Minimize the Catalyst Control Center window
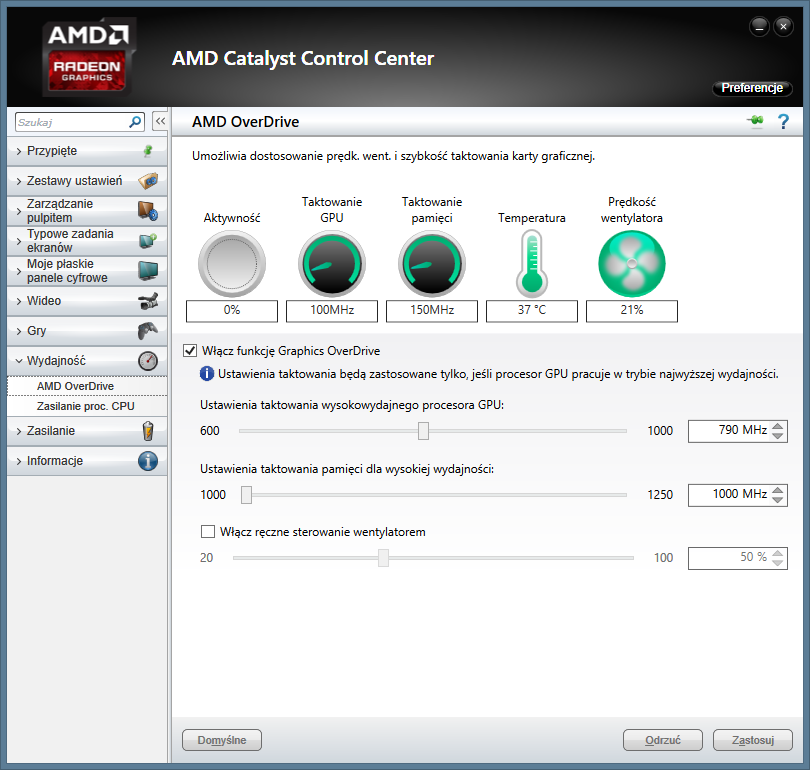810x770 pixels. tap(759, 26)
